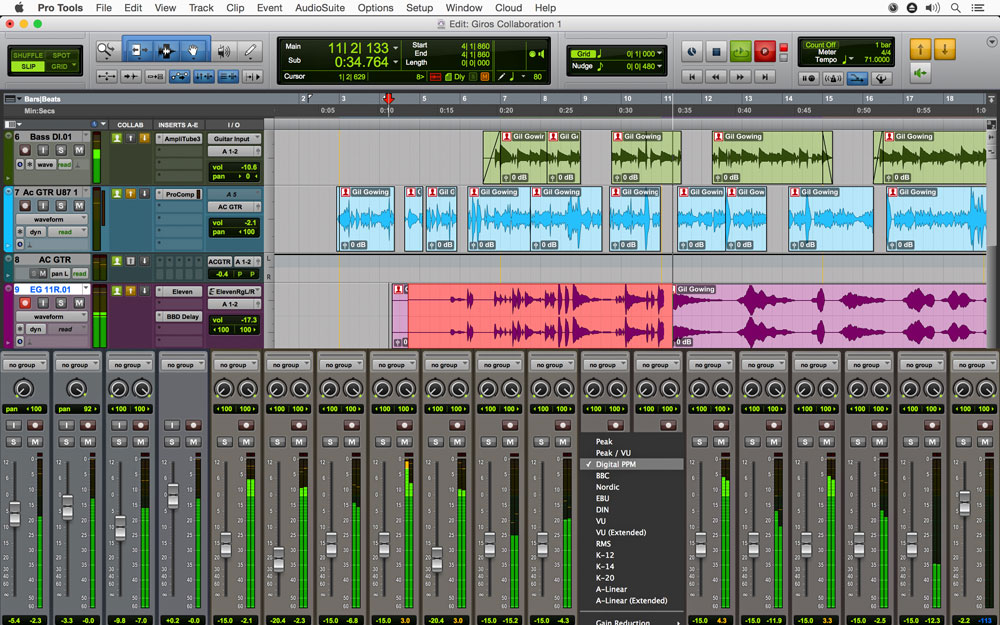Select the Selector tool with waveform icon
Viewport: 1000px width, 625px height.
click(x=166, y=50)
